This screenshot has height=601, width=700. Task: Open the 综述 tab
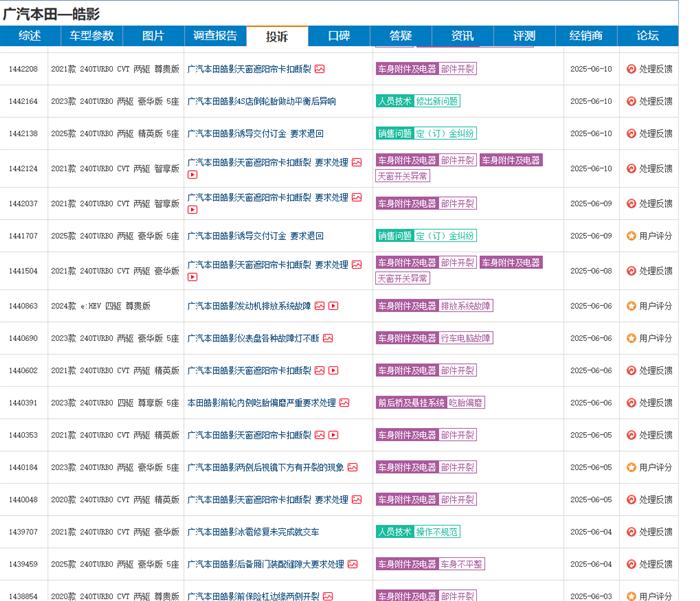[30, 36]
